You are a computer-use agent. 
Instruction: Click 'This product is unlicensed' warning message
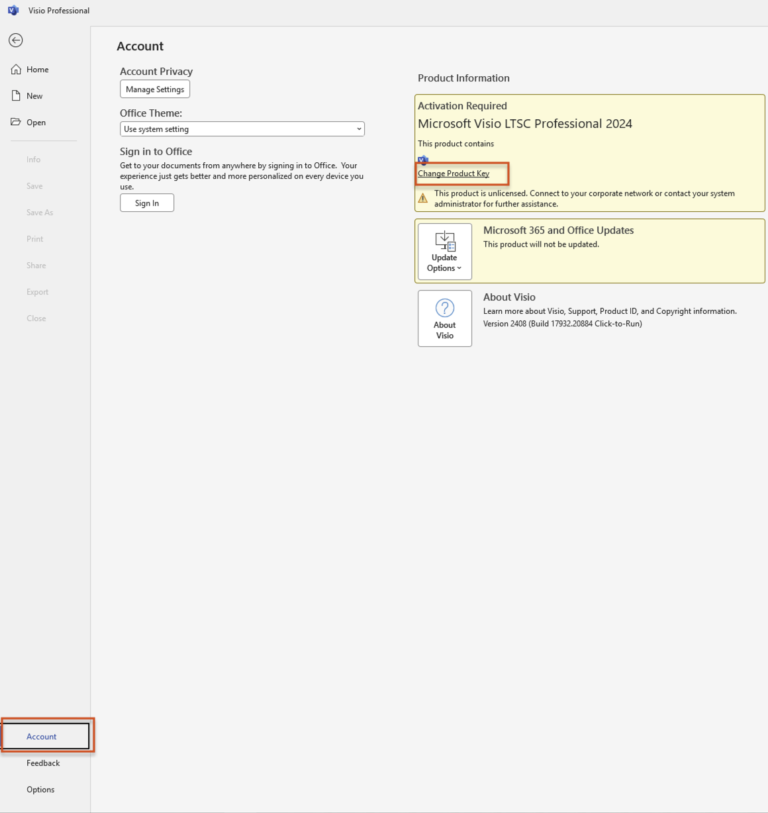point(584,199)
